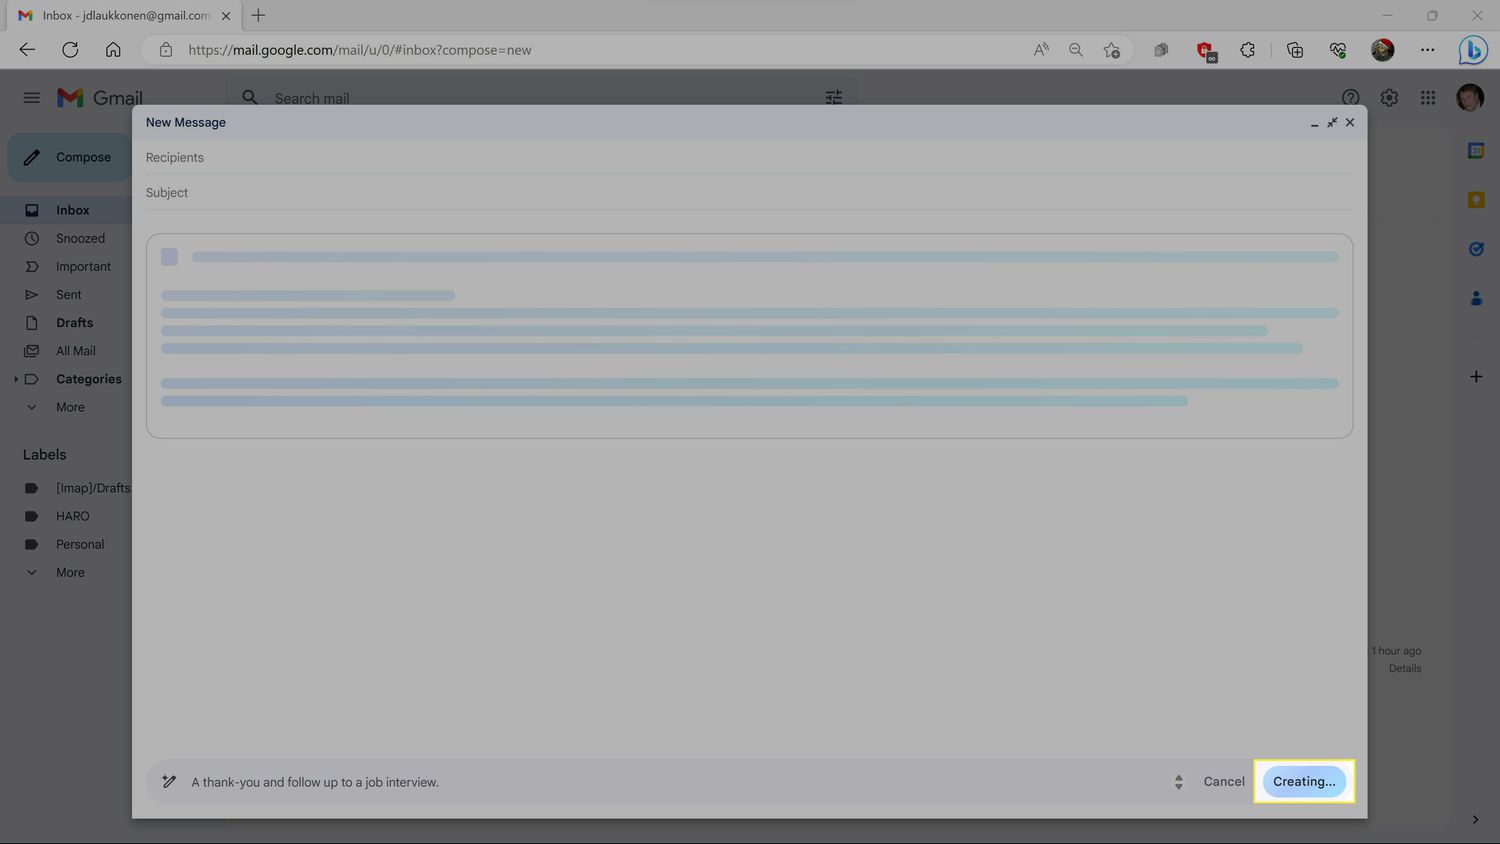Open Google Tasks side panel icon

[1475, 249]
